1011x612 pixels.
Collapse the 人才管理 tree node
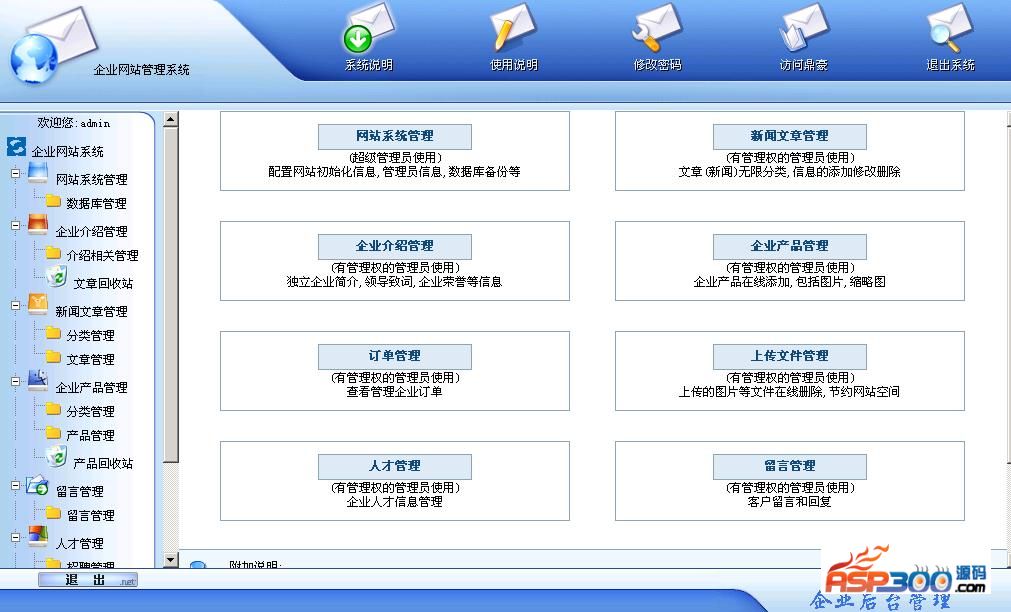point(15,537)
